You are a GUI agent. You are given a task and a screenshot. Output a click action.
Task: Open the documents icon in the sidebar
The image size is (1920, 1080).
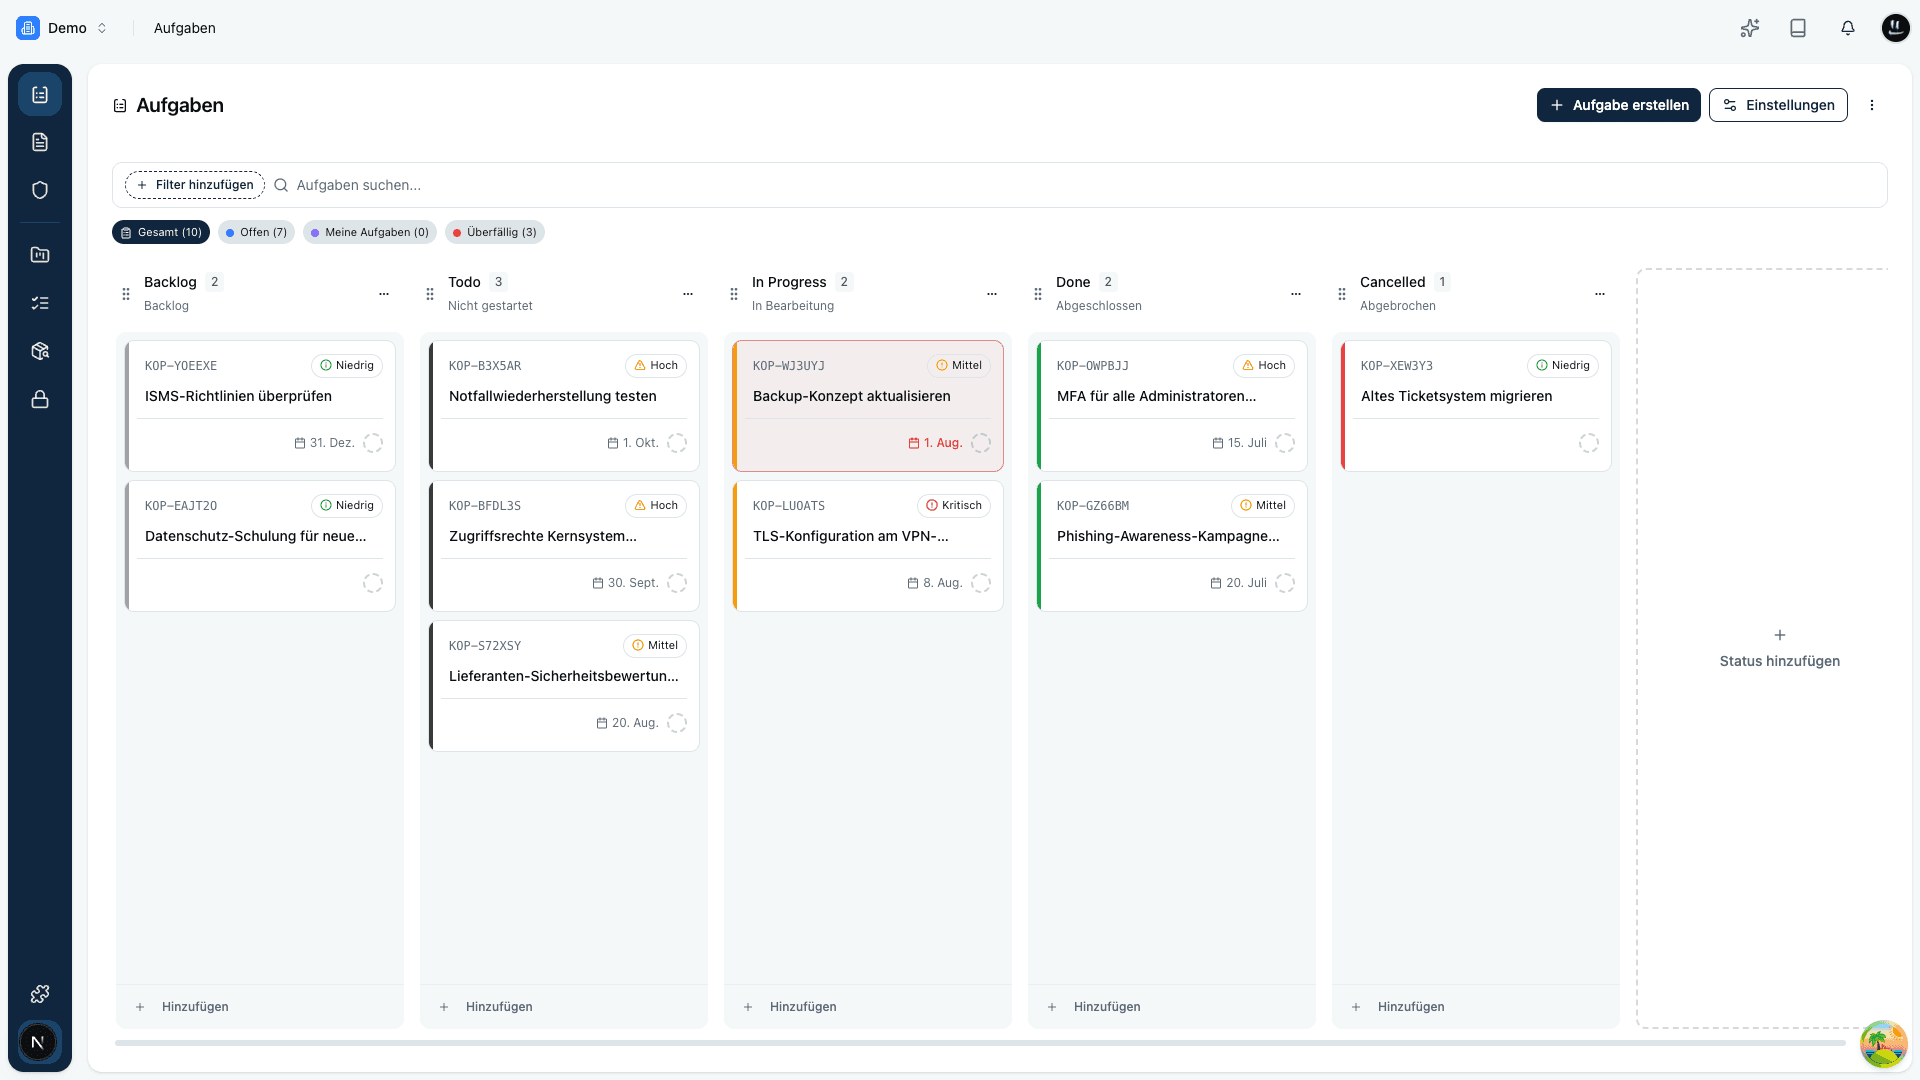tap(40, 142)
